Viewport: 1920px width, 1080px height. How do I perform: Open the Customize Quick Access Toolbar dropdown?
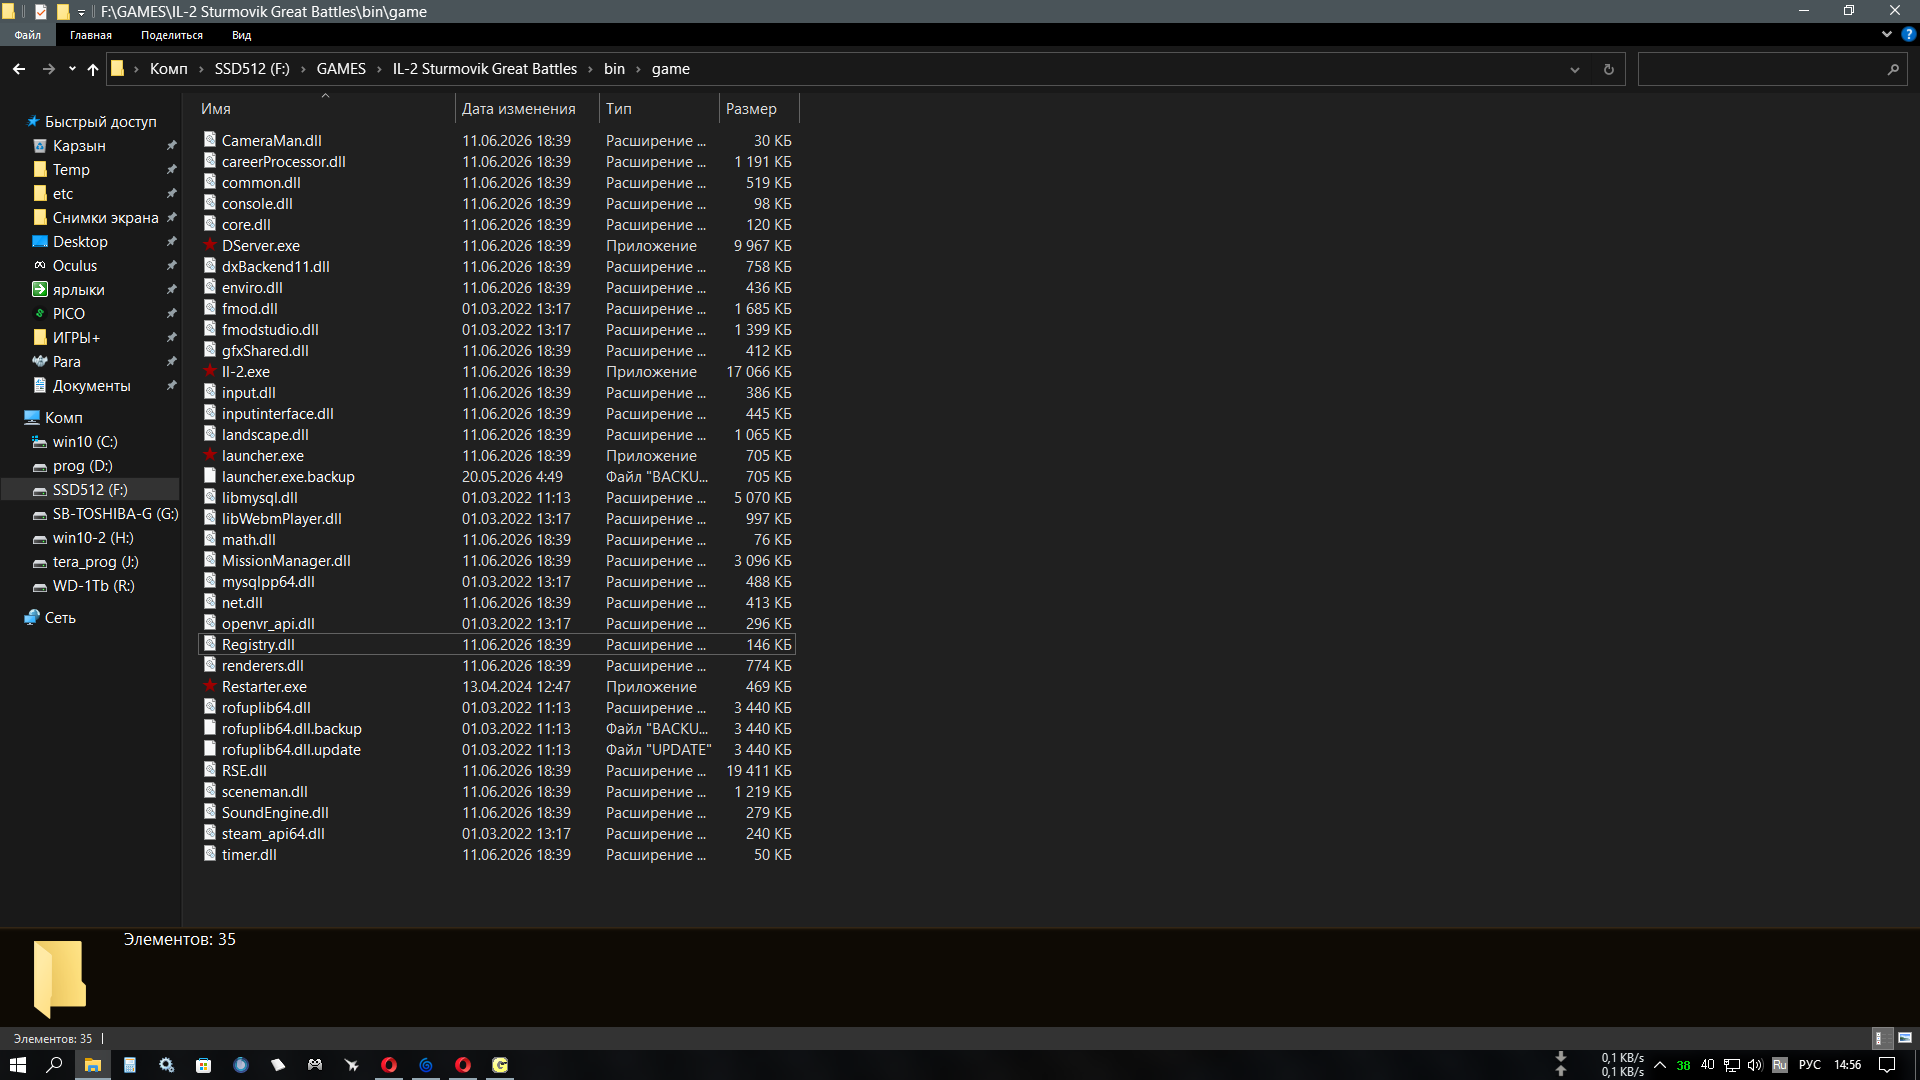(81, 12)
